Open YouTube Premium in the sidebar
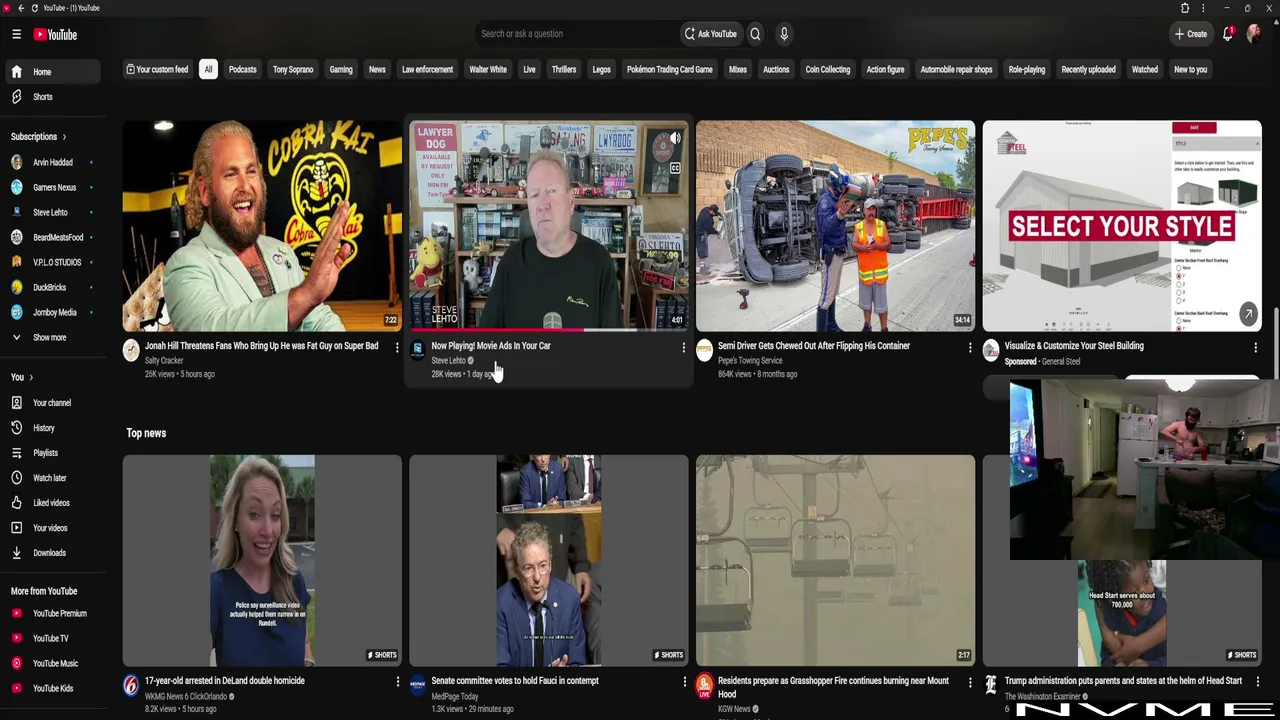This screenshot has height=720, width=1280. point(51,613)
